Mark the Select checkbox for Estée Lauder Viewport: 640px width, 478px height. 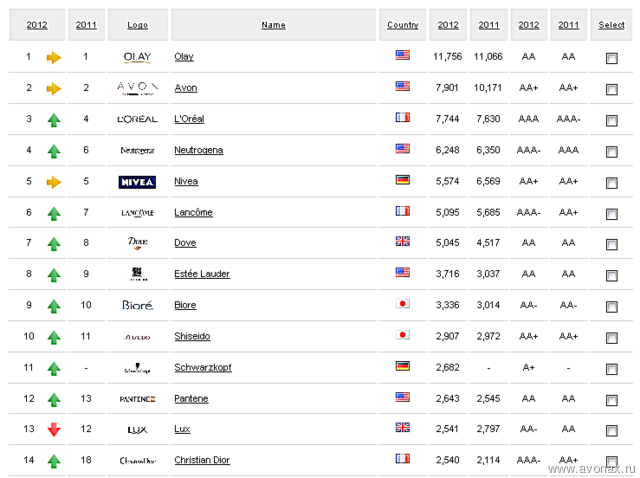click(x=611, y=276)
